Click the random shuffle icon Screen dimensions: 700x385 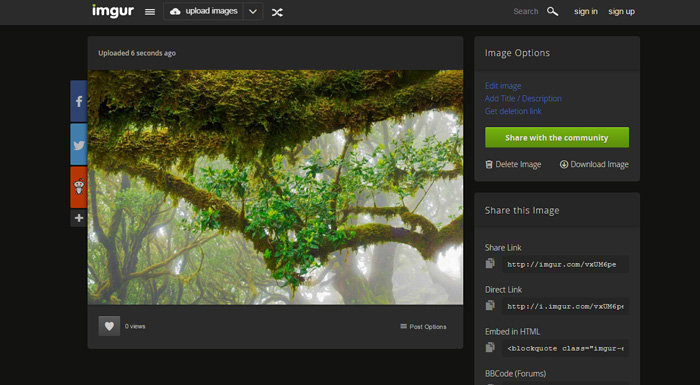[277, 13]
